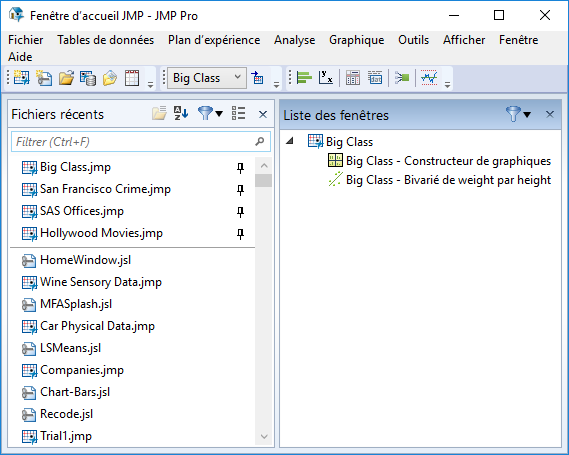
Task: Open the Big Class data table selector
Action: pyautogui.click(x=207, y=78)
